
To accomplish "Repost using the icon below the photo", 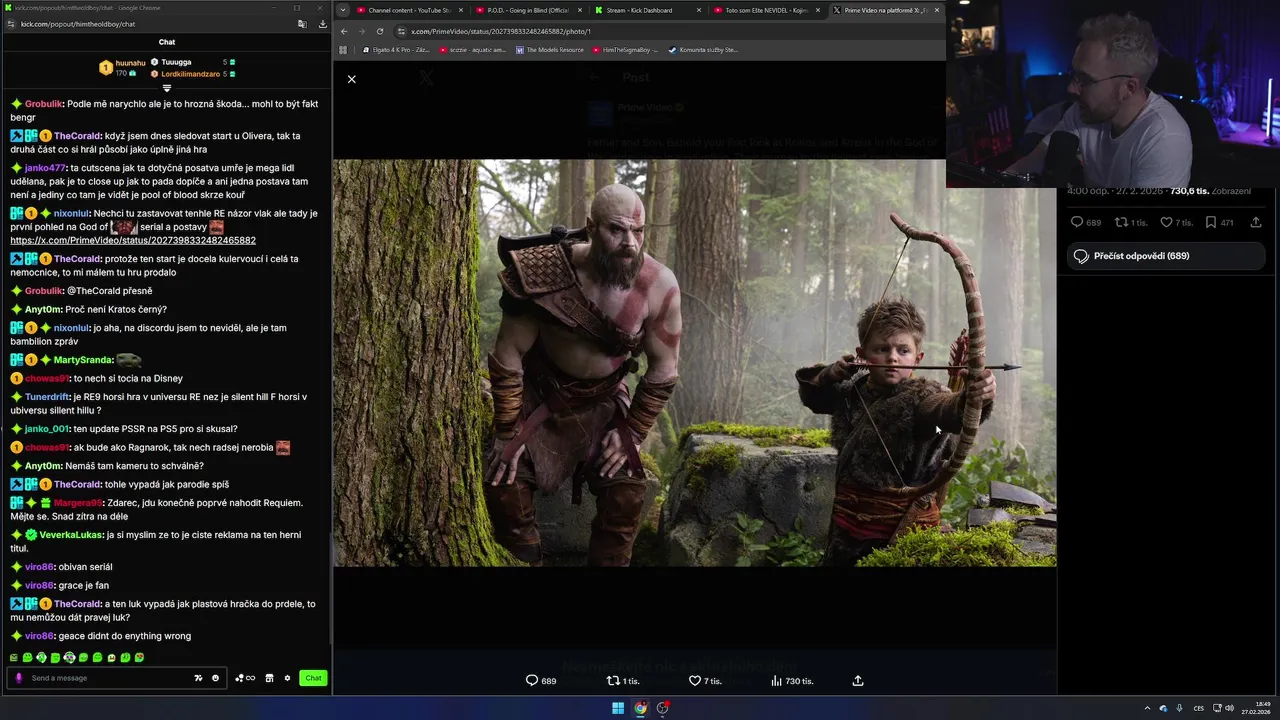I will [x=623, y=681].
